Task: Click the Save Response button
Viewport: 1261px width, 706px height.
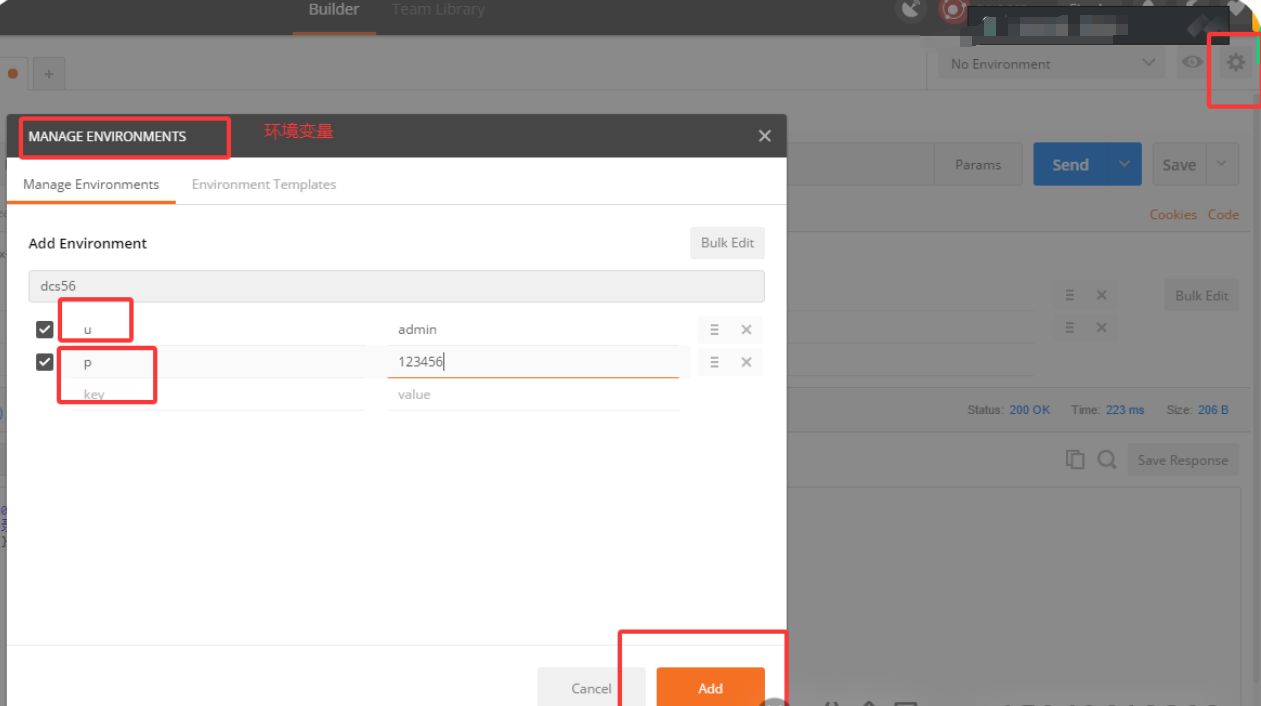Action: (x=1183, y=460)
